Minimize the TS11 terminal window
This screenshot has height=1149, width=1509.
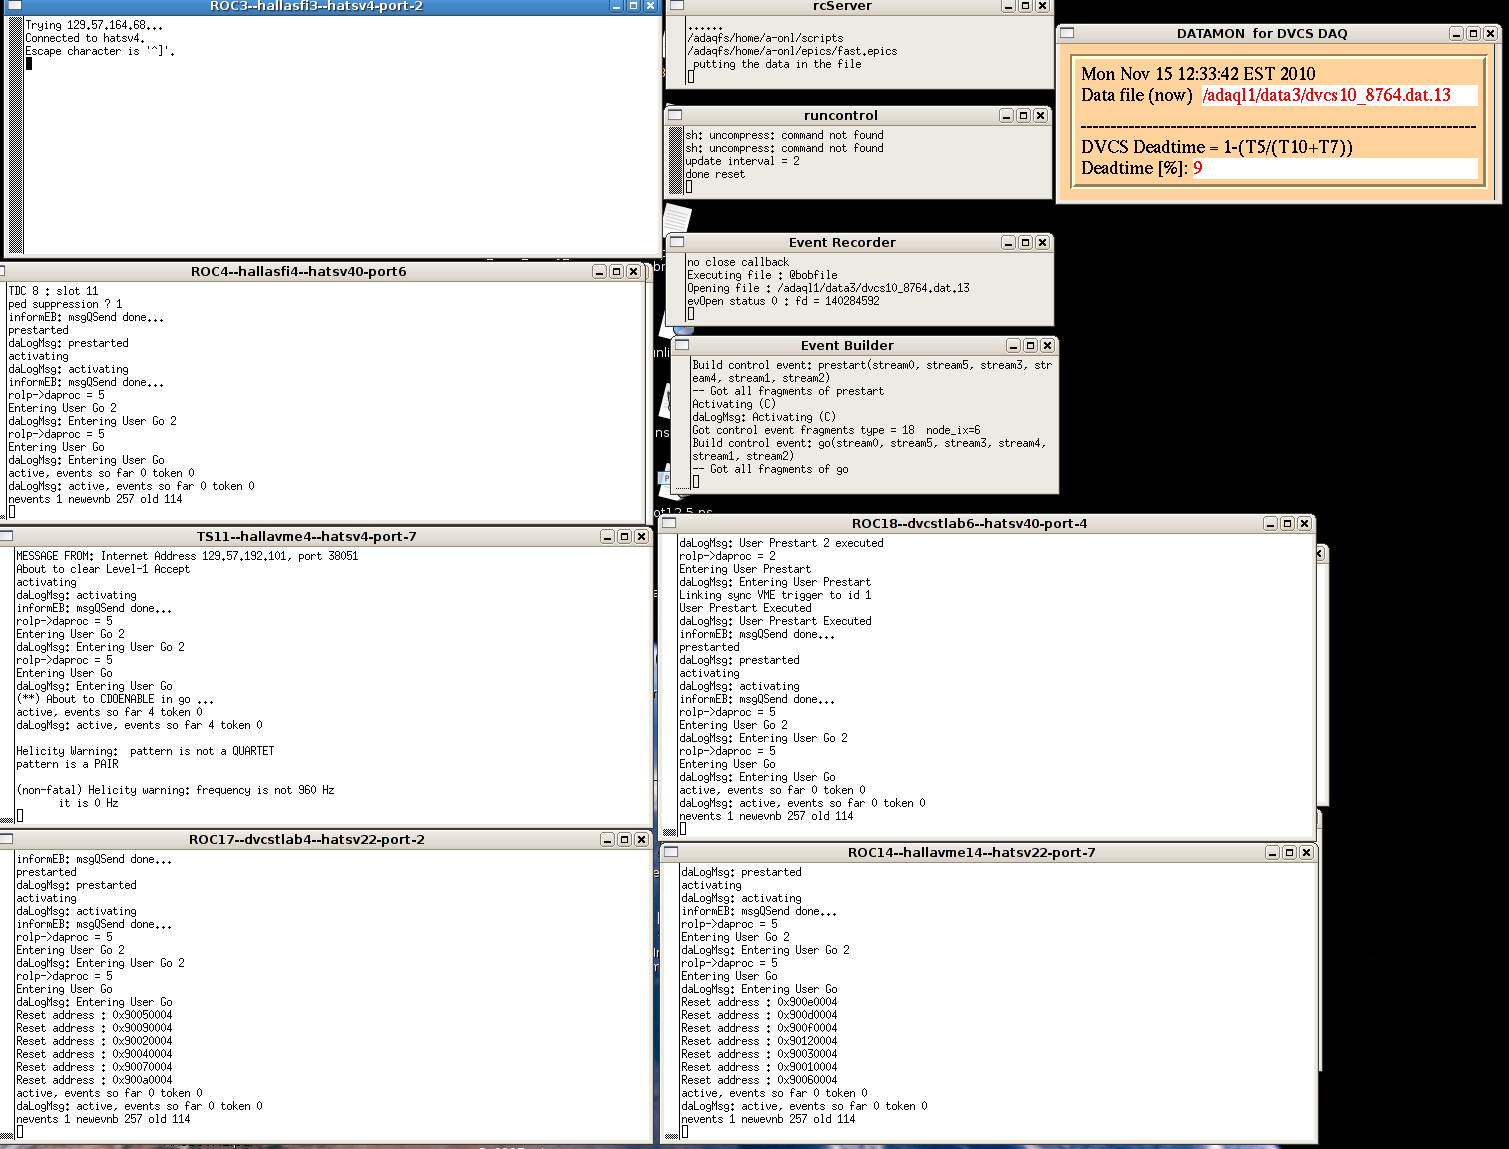(x=607, y=536)
